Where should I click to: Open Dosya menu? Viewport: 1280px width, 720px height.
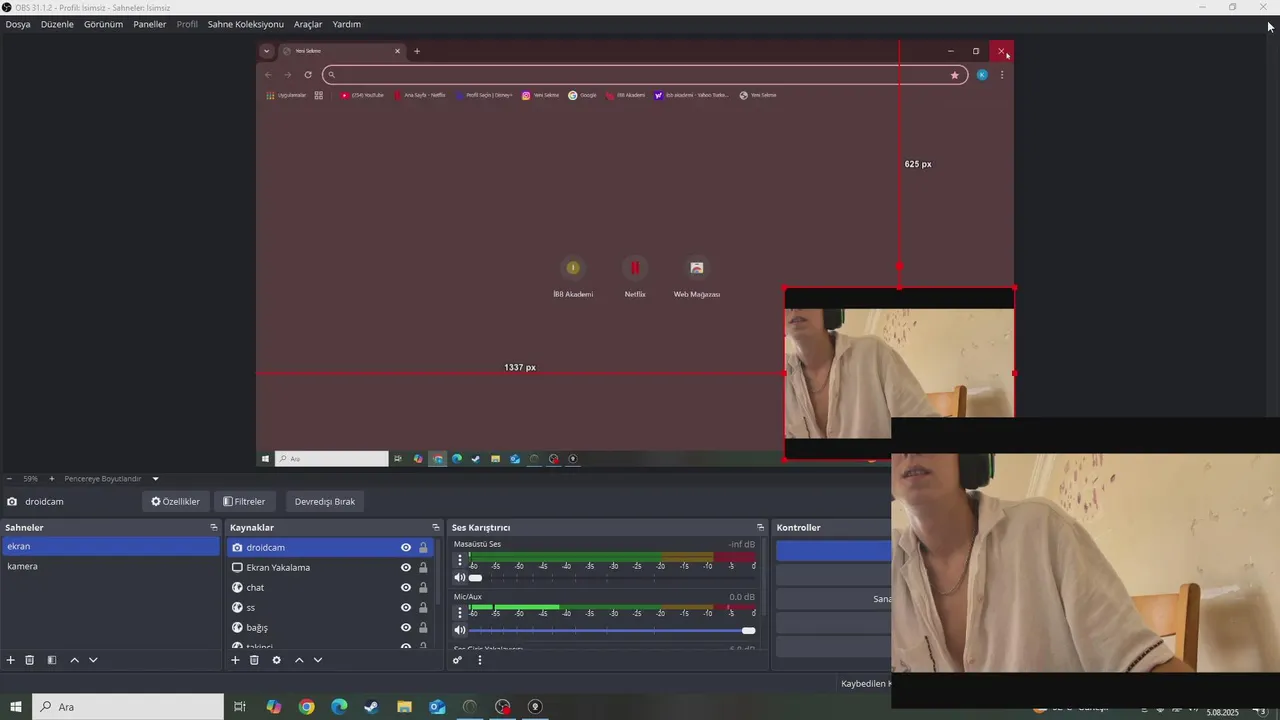[x=18, y=24]
